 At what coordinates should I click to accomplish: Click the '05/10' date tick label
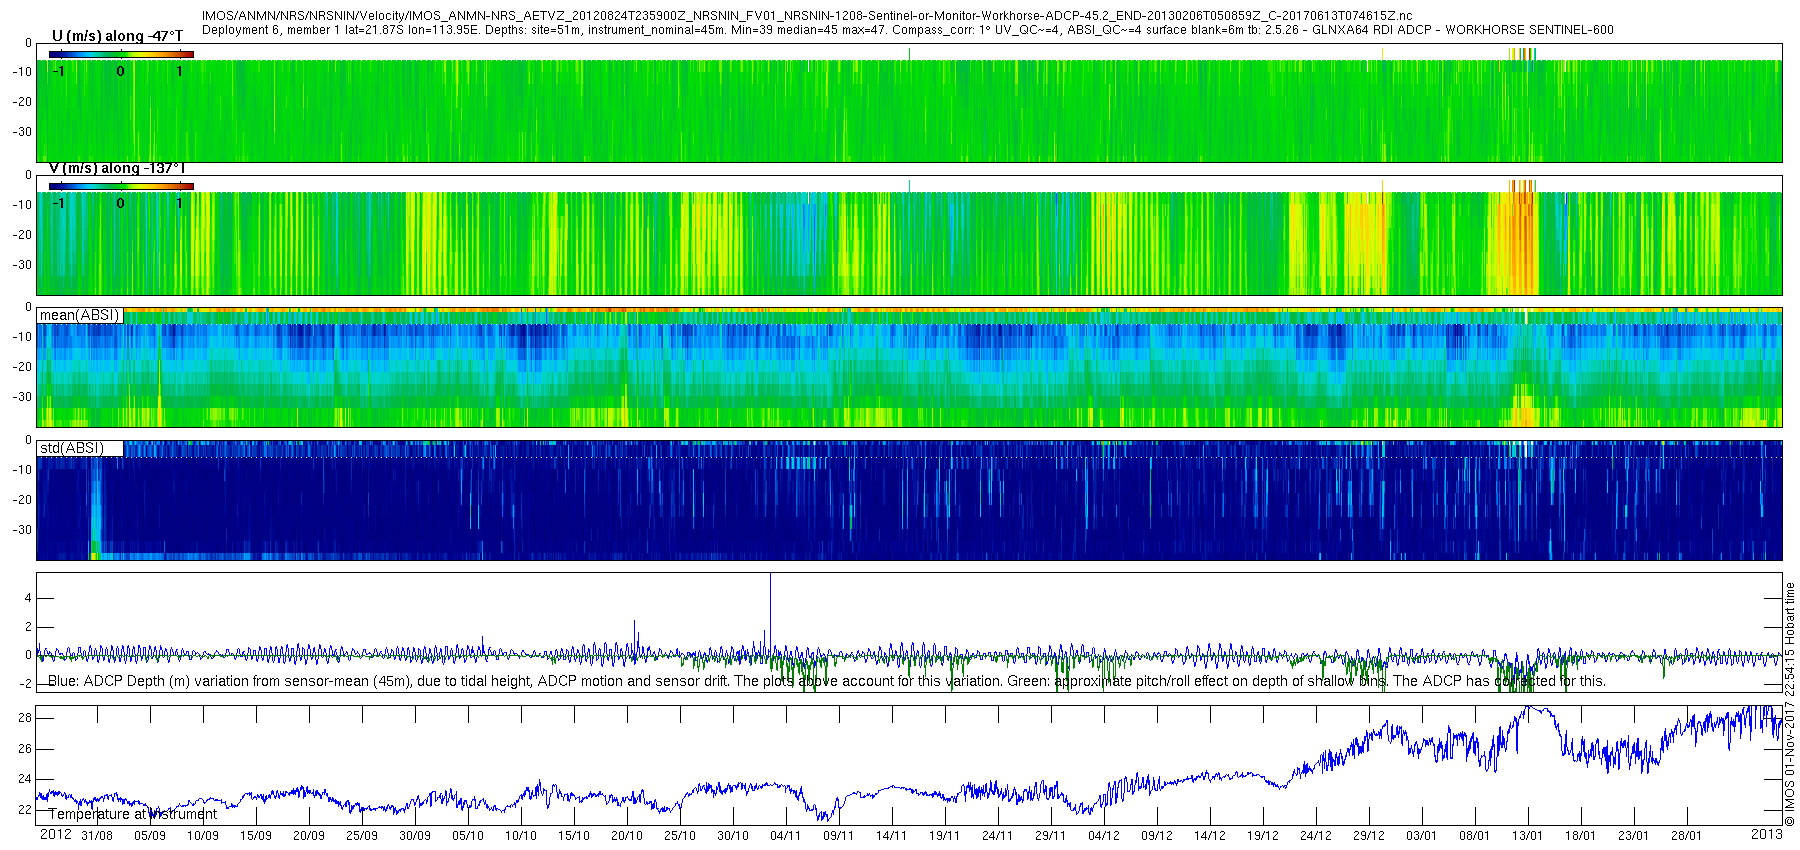coord(468,835)
